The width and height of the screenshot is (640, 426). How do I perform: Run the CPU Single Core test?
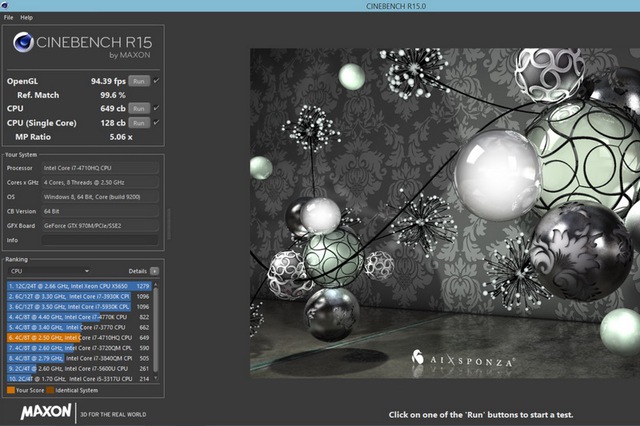point(139,123)
